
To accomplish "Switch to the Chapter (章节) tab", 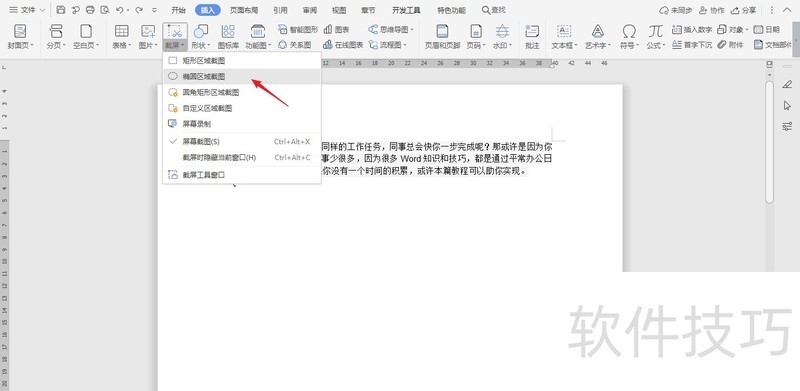I will click(x=368, y=10).
